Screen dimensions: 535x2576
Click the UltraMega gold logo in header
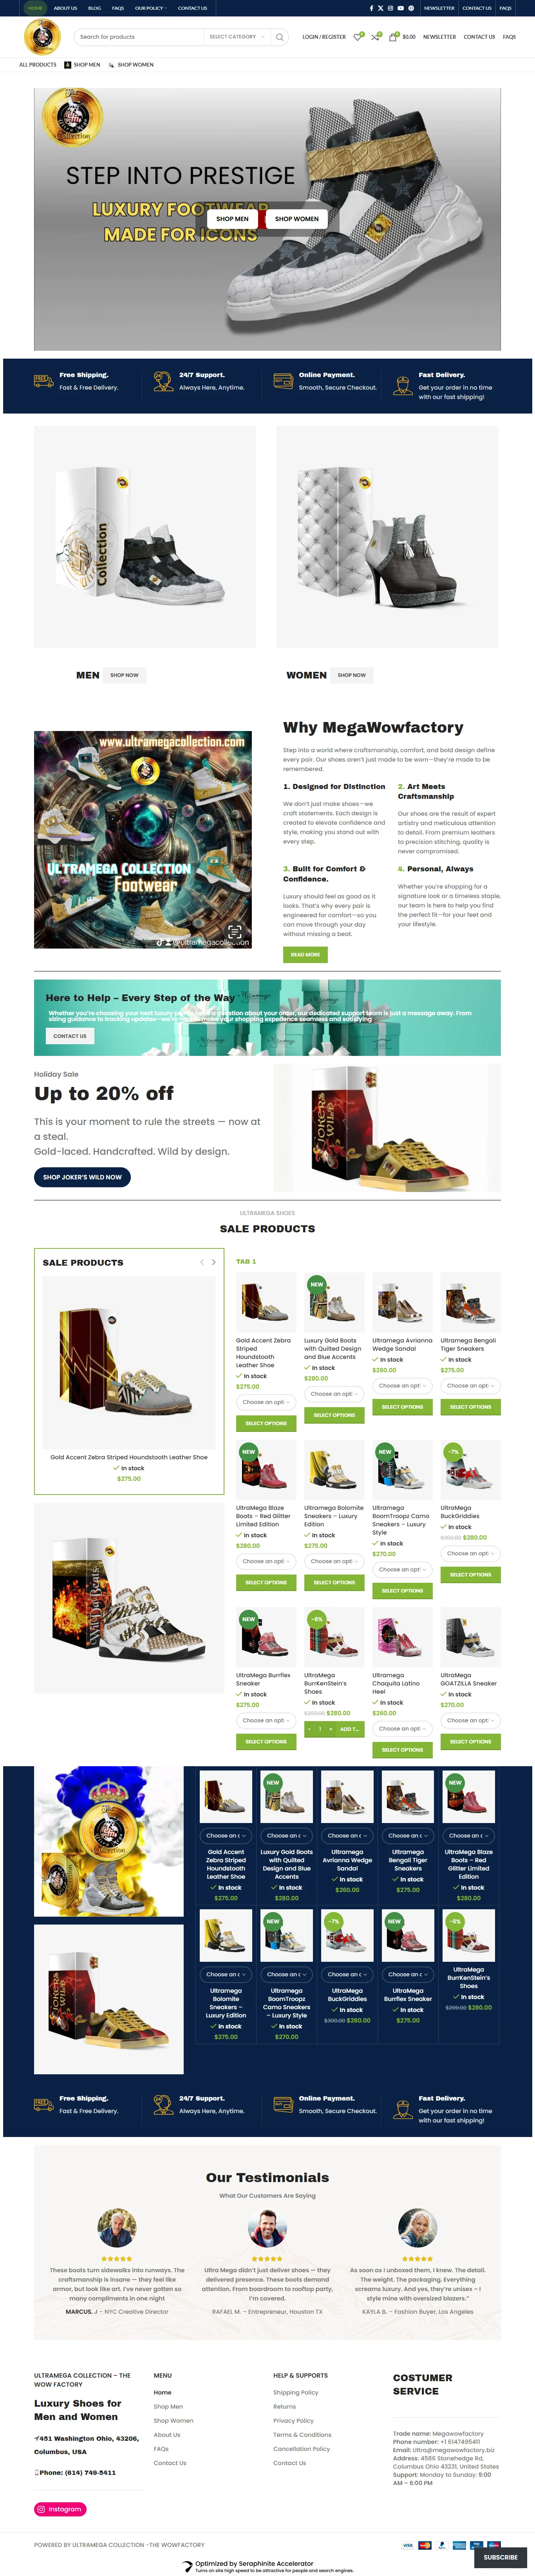pyautogui.click(x=42, y=37)
